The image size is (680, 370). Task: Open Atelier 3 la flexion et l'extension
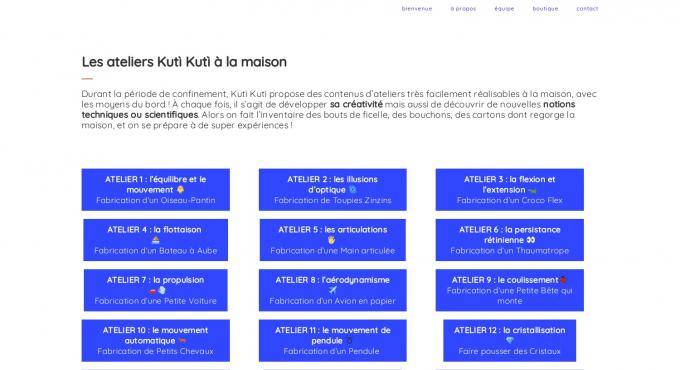pyautogui.click(x=510, y=190)
